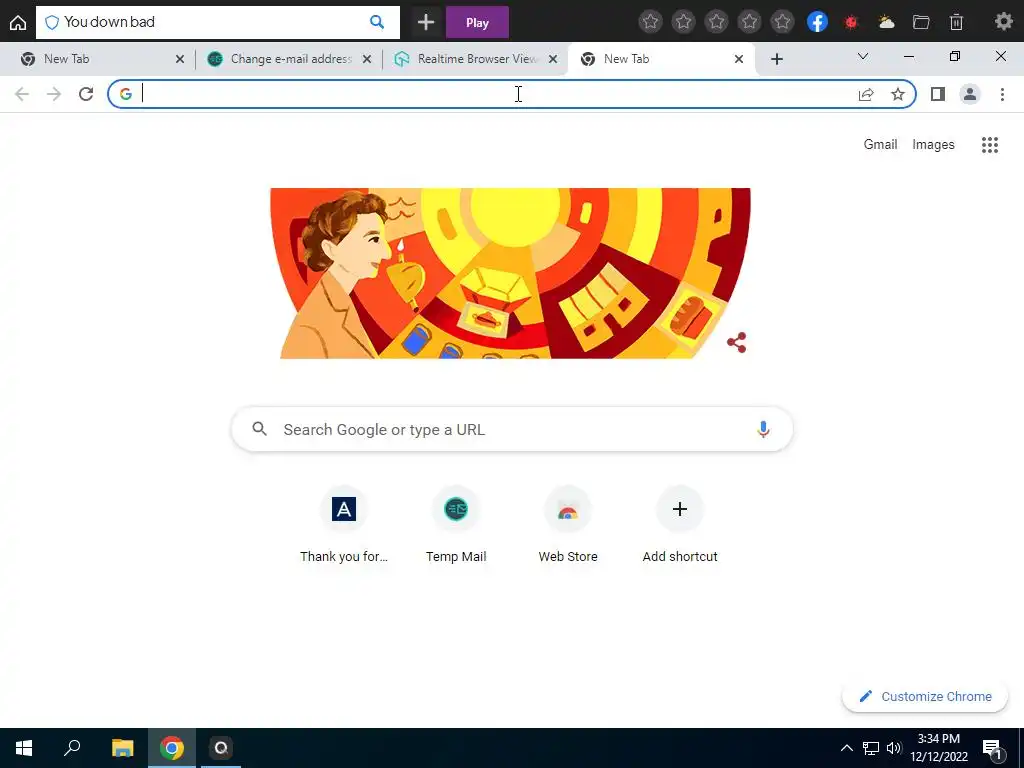Open Windows taskbar search
1024x768 pixels.
[x=72, y=748]
